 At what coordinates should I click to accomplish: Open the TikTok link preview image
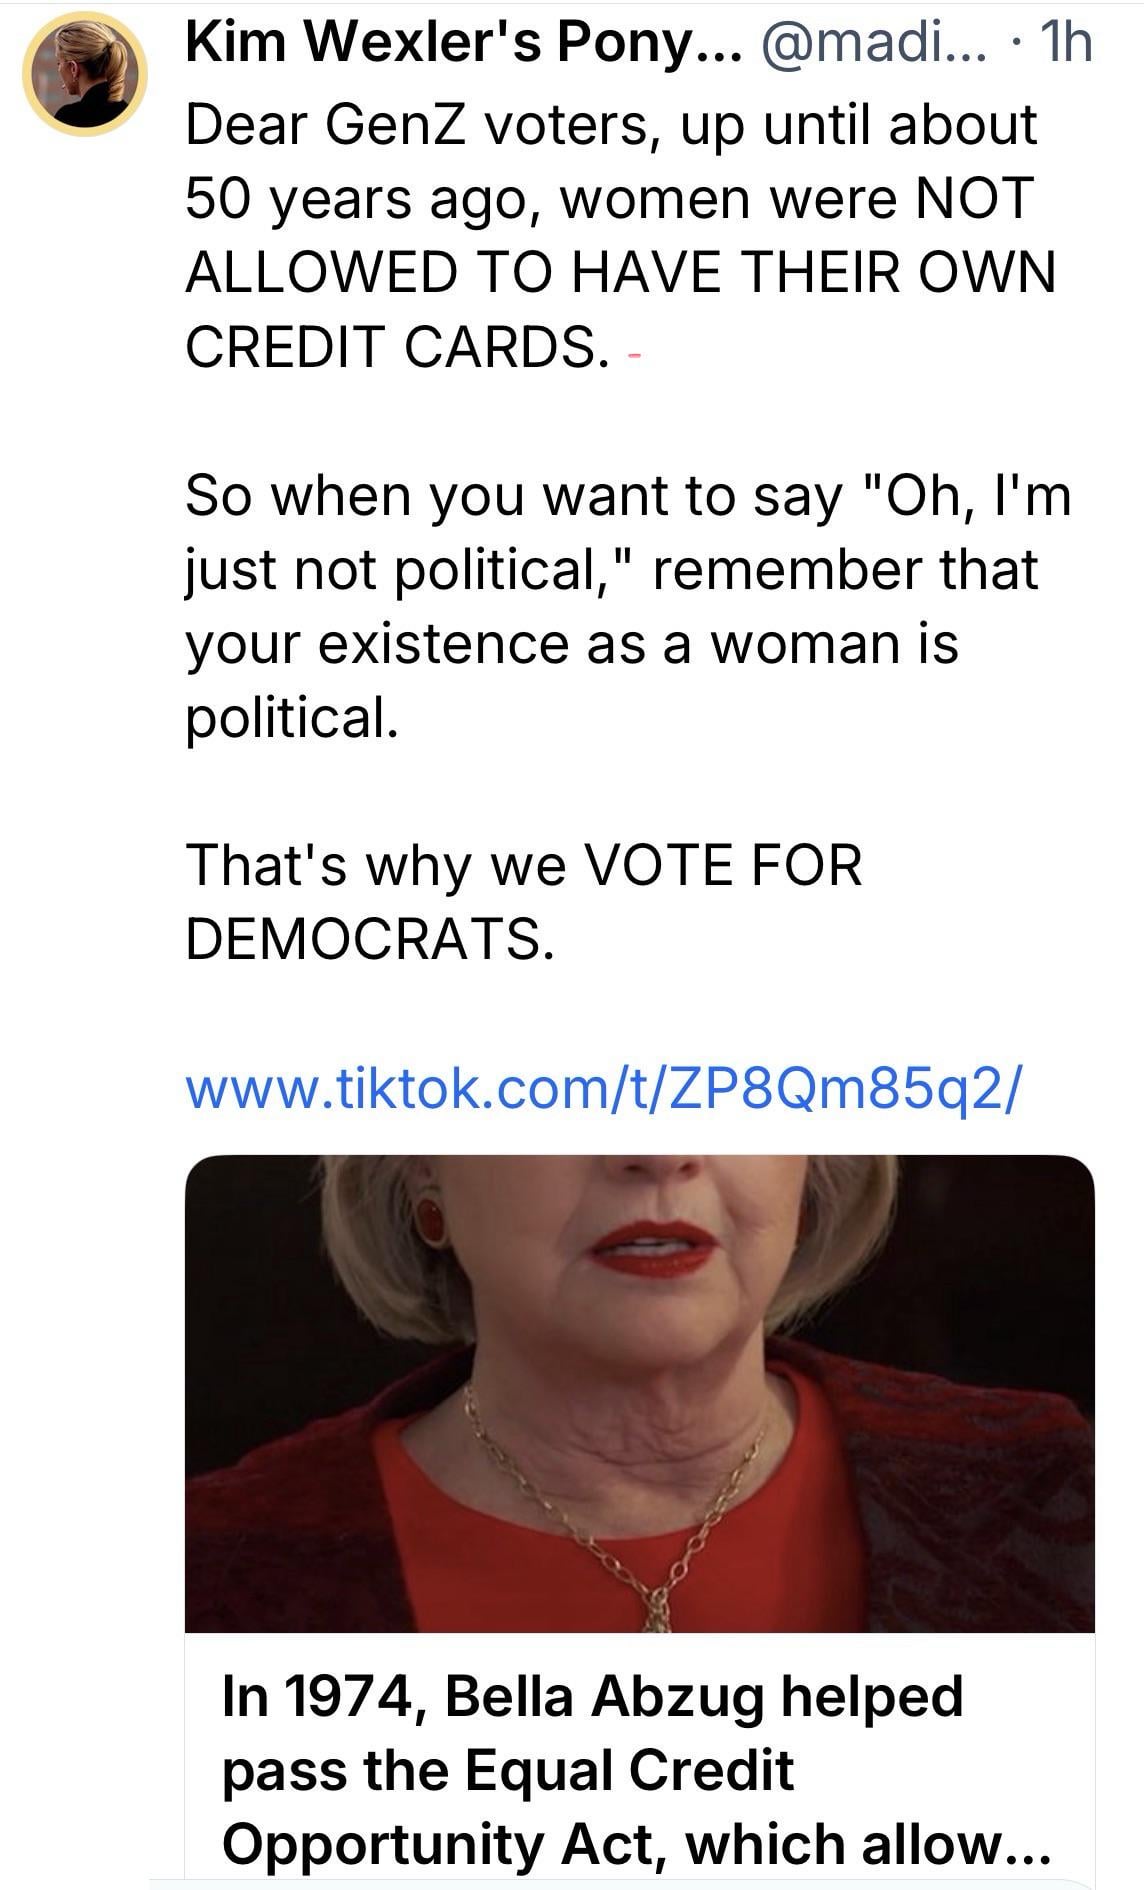point(640,1395)
